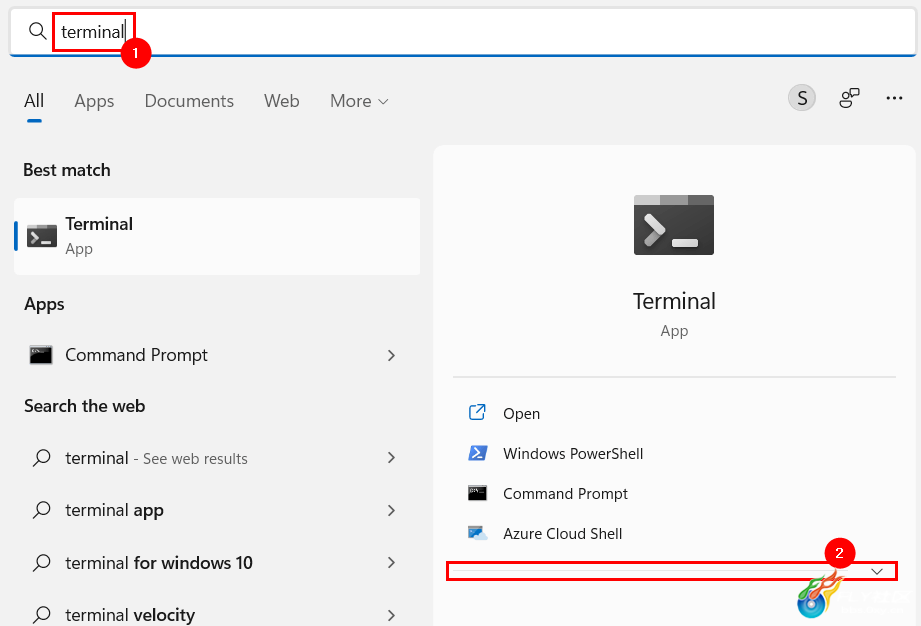Launch Windows PowerShell from Terminal actions
Viewport: 921px width, 626px height.
click(x=674, y=453)
